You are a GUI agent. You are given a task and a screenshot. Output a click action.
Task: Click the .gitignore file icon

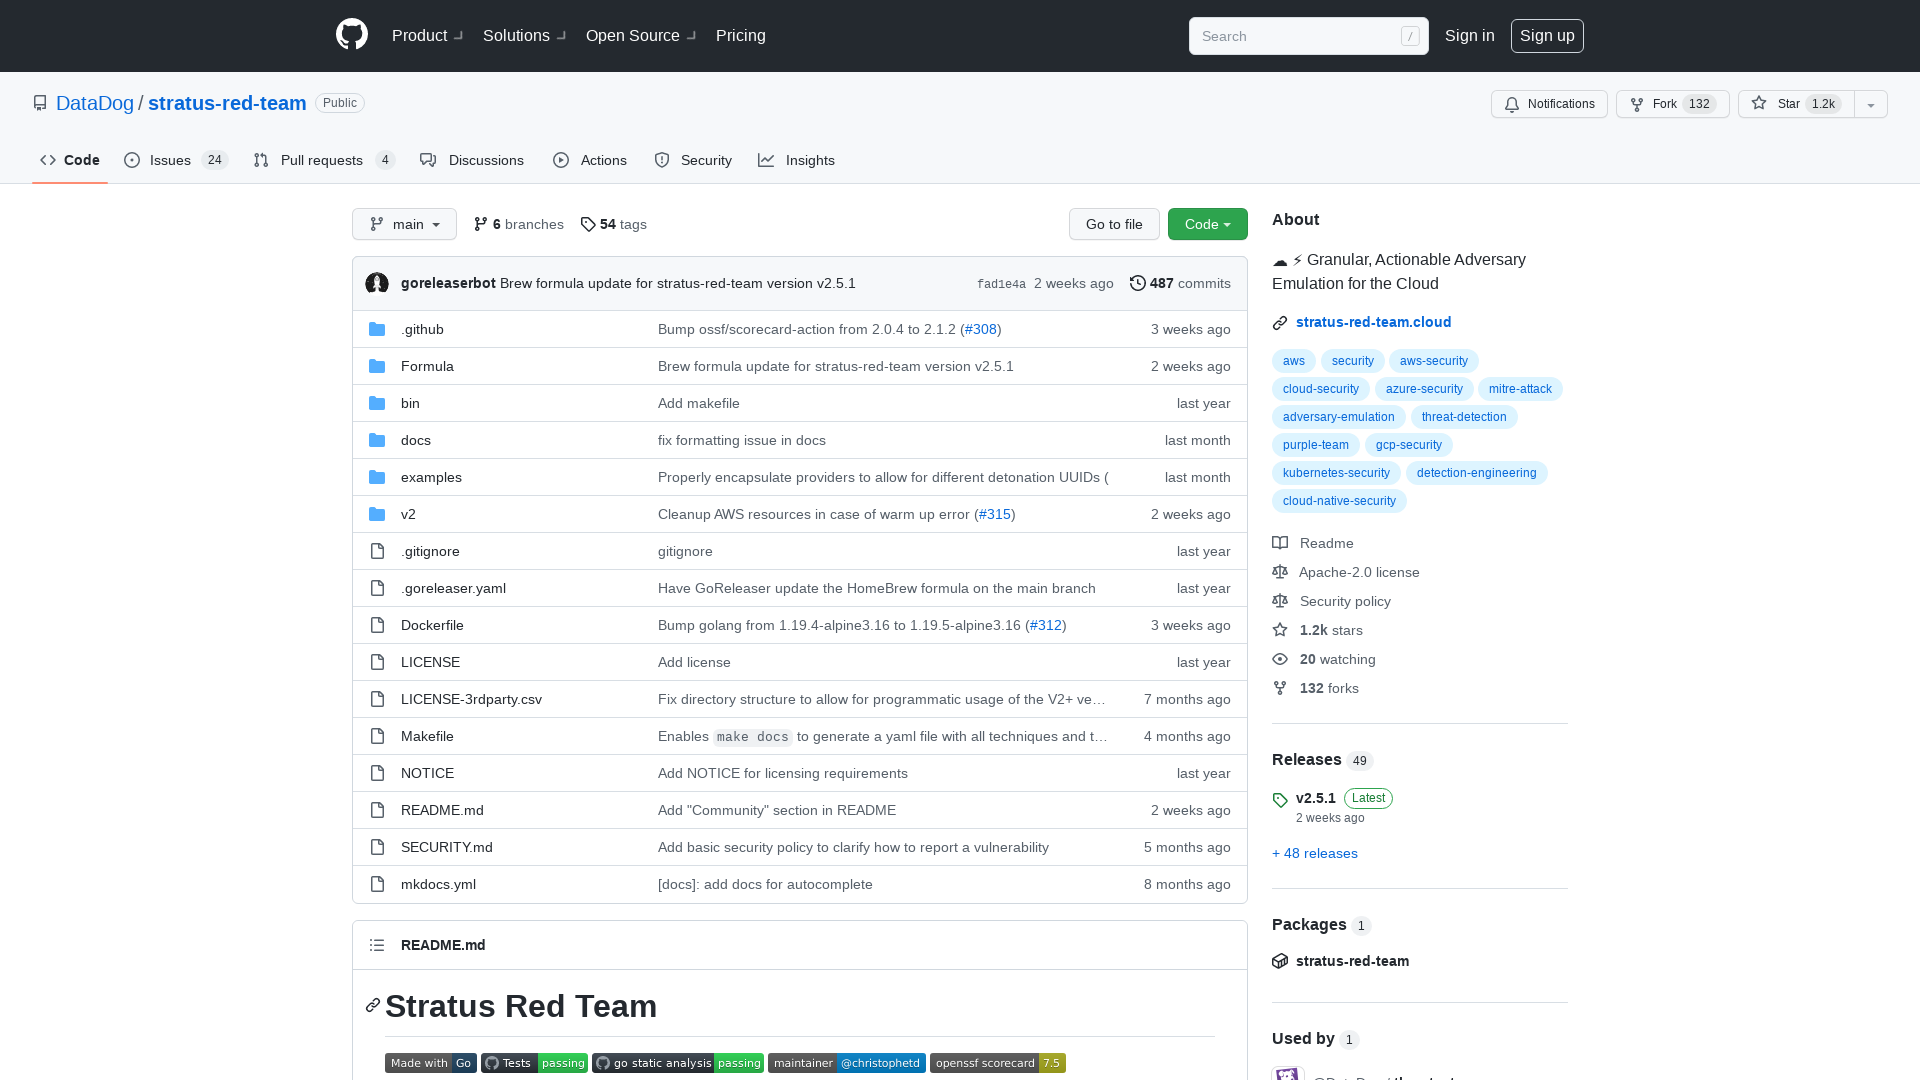377,551
